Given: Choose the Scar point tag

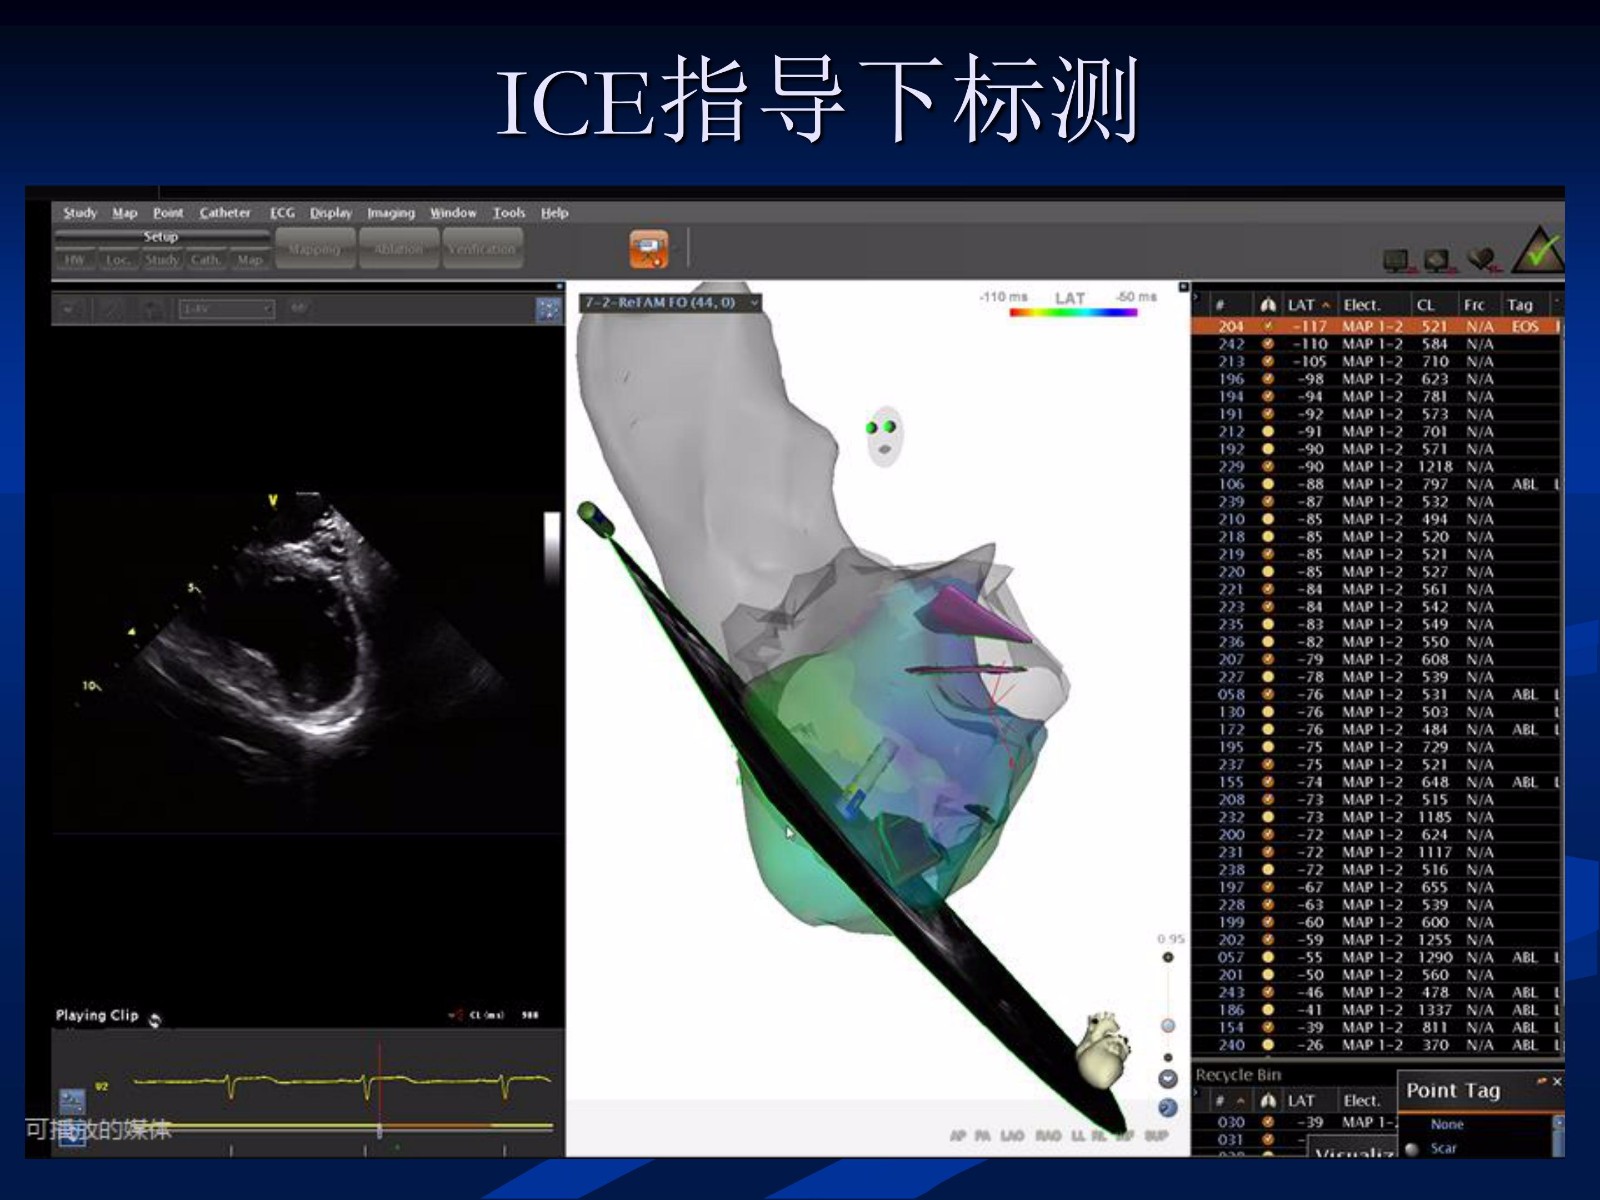Looking at the screenshot, I should (1443, 1148).
